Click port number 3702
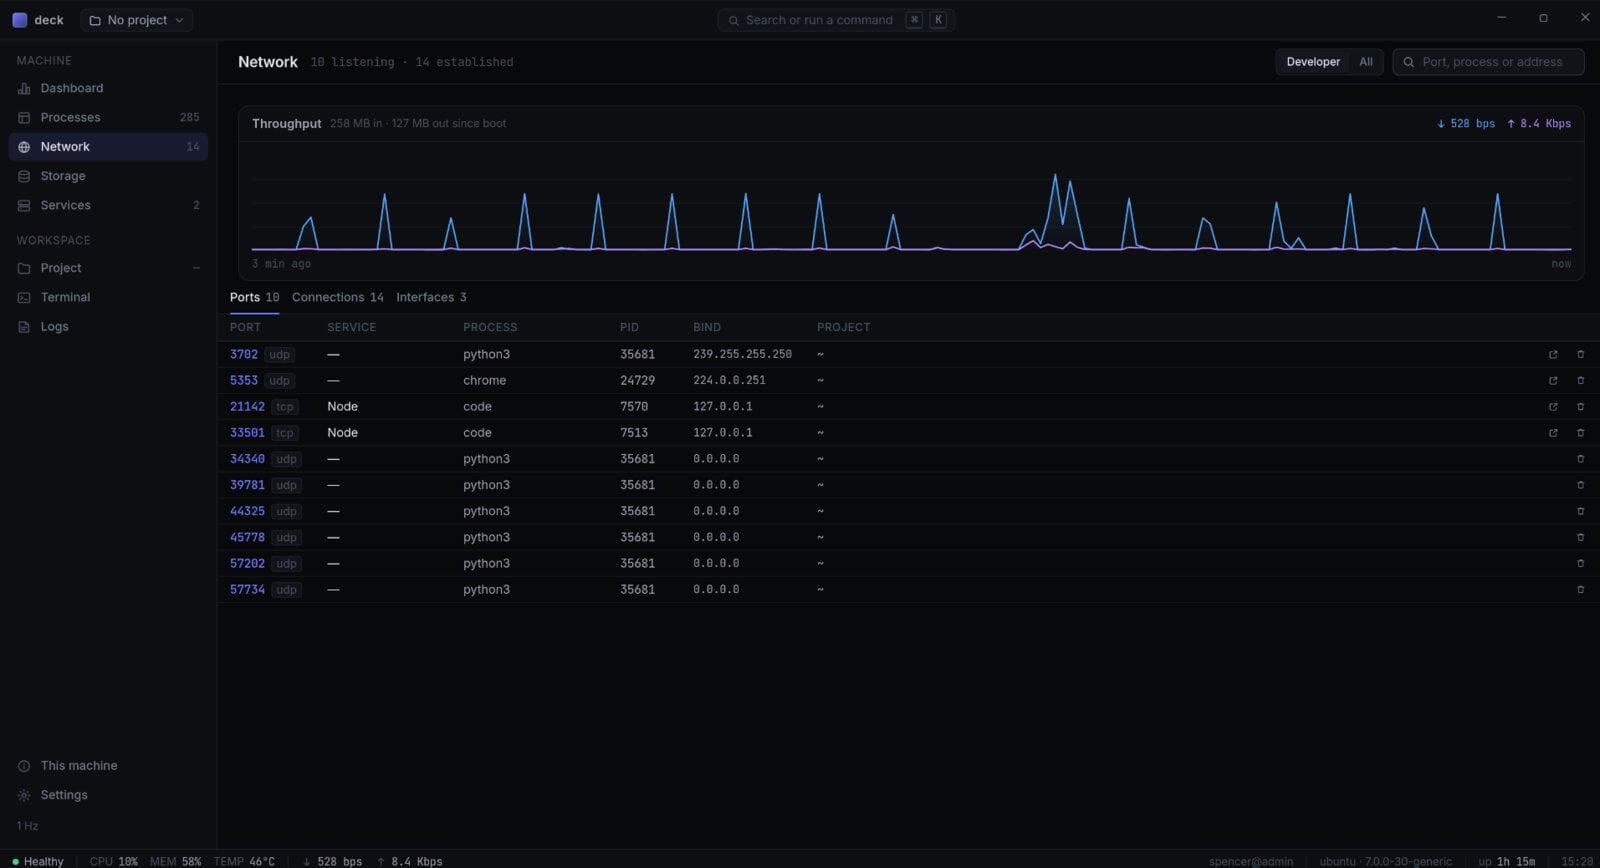The height and width of the screenshot is (868, 1600). 244,354
